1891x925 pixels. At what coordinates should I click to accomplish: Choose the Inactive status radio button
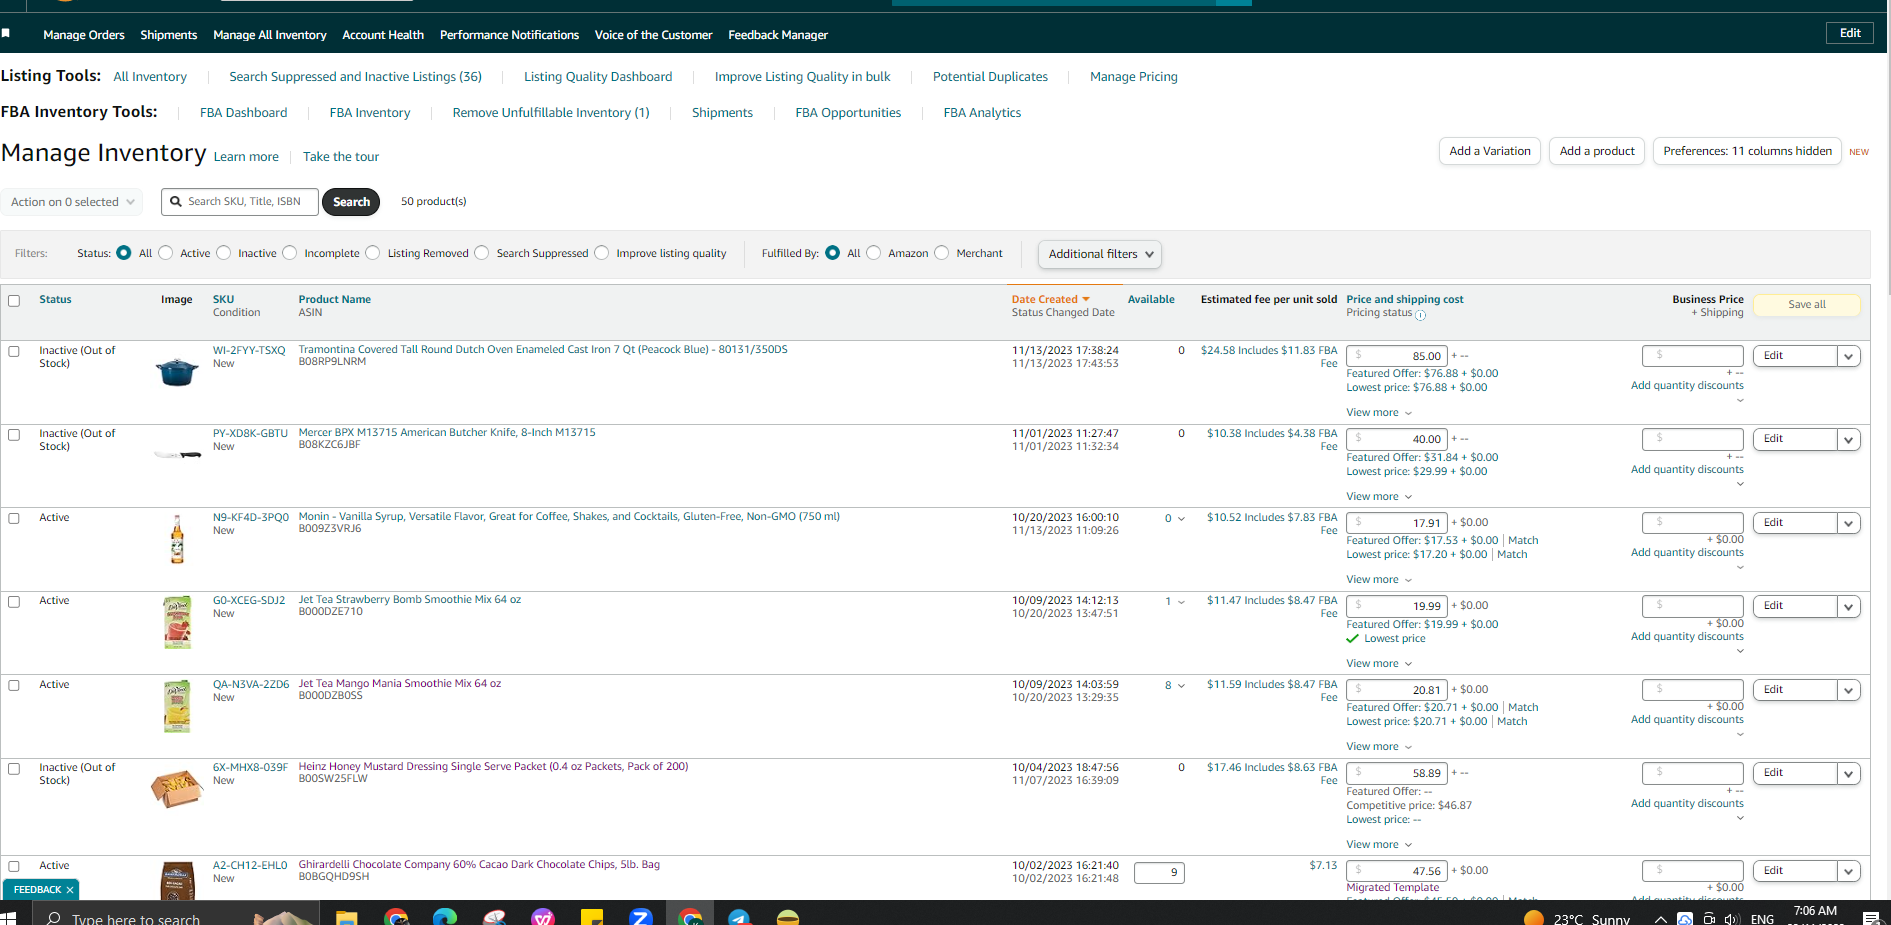(x=224, y=253)
